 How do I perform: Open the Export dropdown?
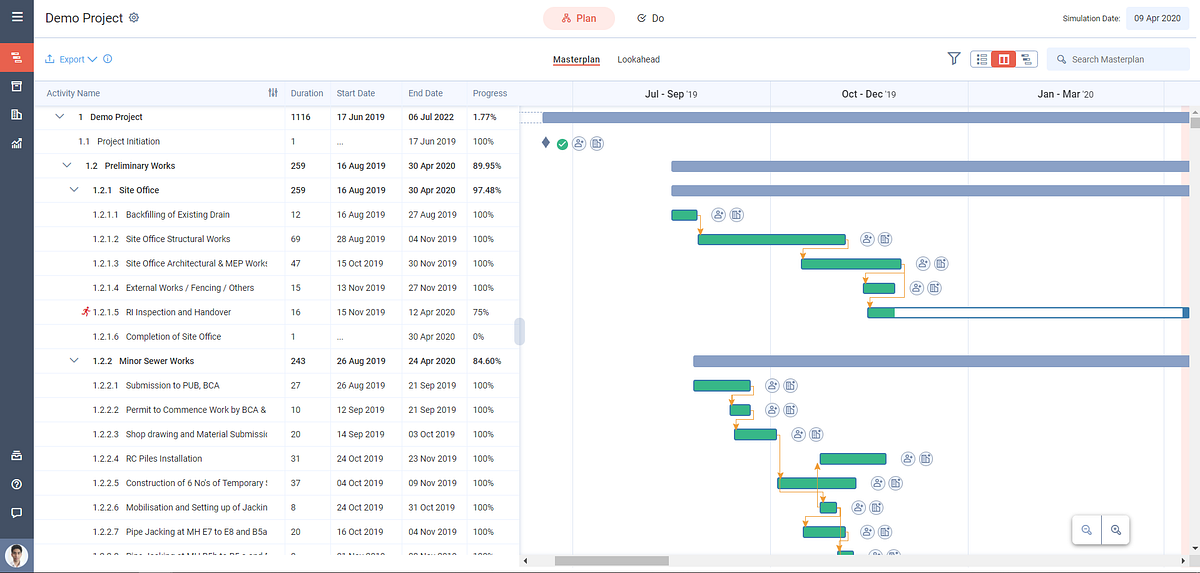pyautogui.click(x=71, y=59)
